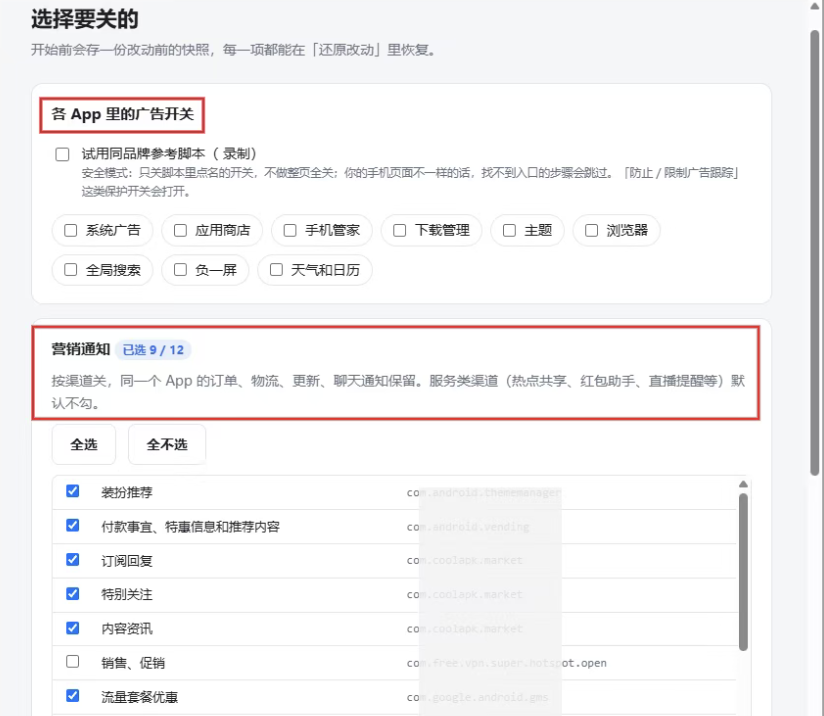Viewport: 824px width, 716px height.
Task: Click the 流量套餐优惠 row label
Action: coord(139,697)
